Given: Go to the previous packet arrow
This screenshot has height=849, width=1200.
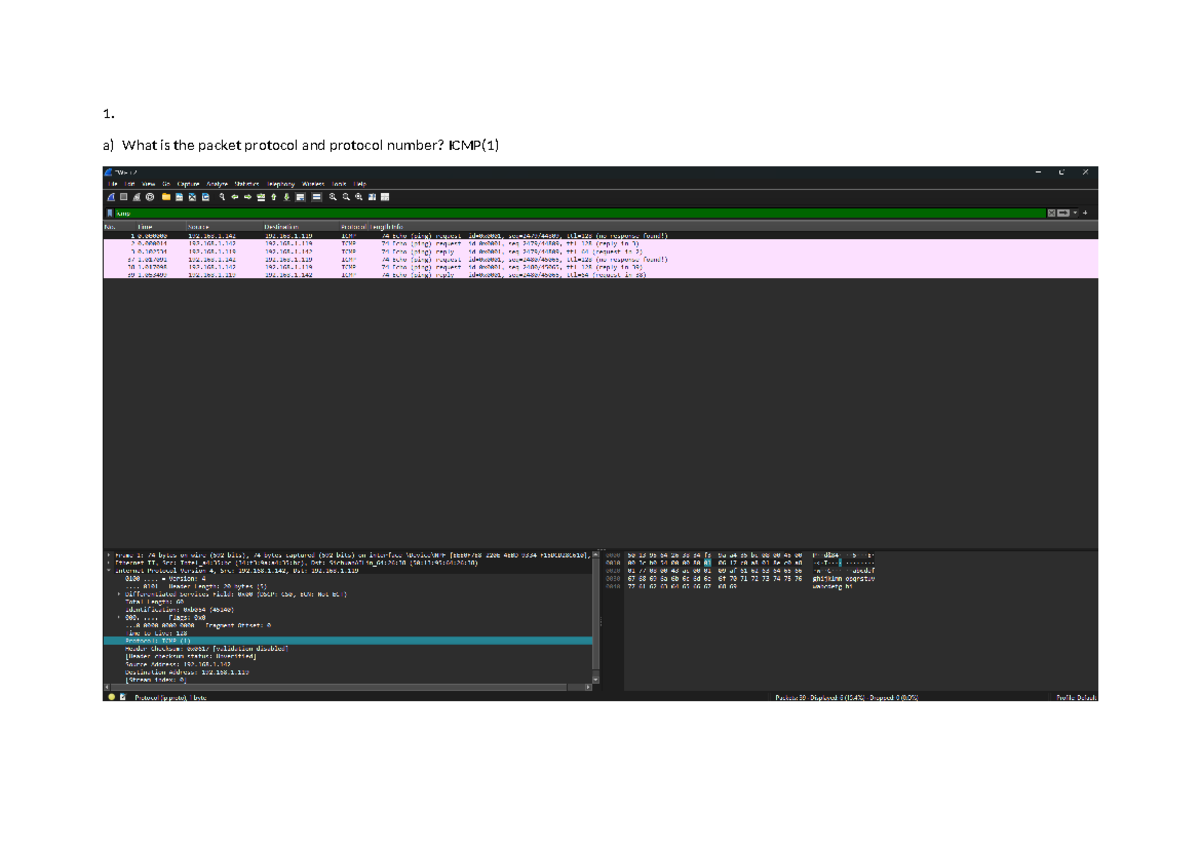Looking at the screenshot, I should [235, 197].
